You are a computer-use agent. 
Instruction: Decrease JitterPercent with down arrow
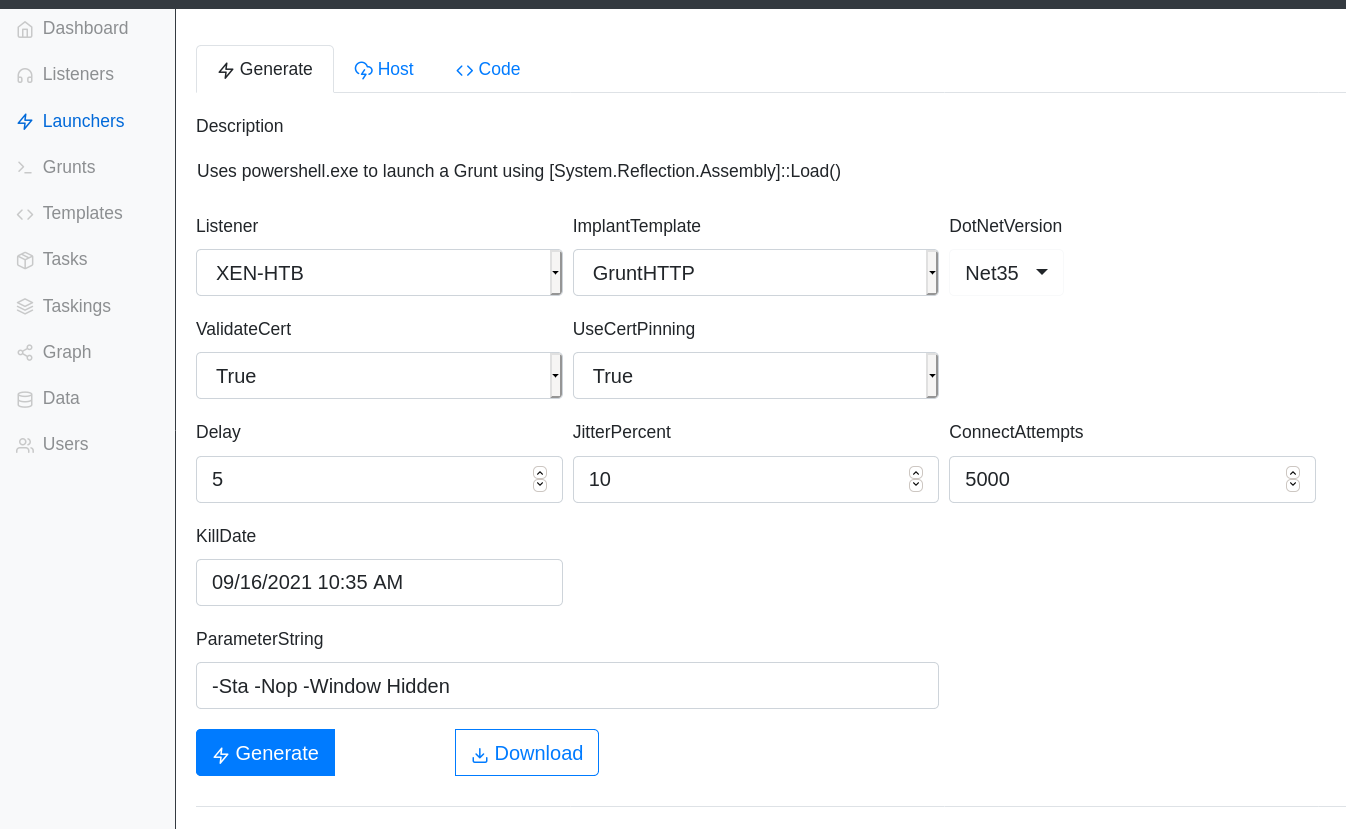pyautogui.click(x=916, y=486)
